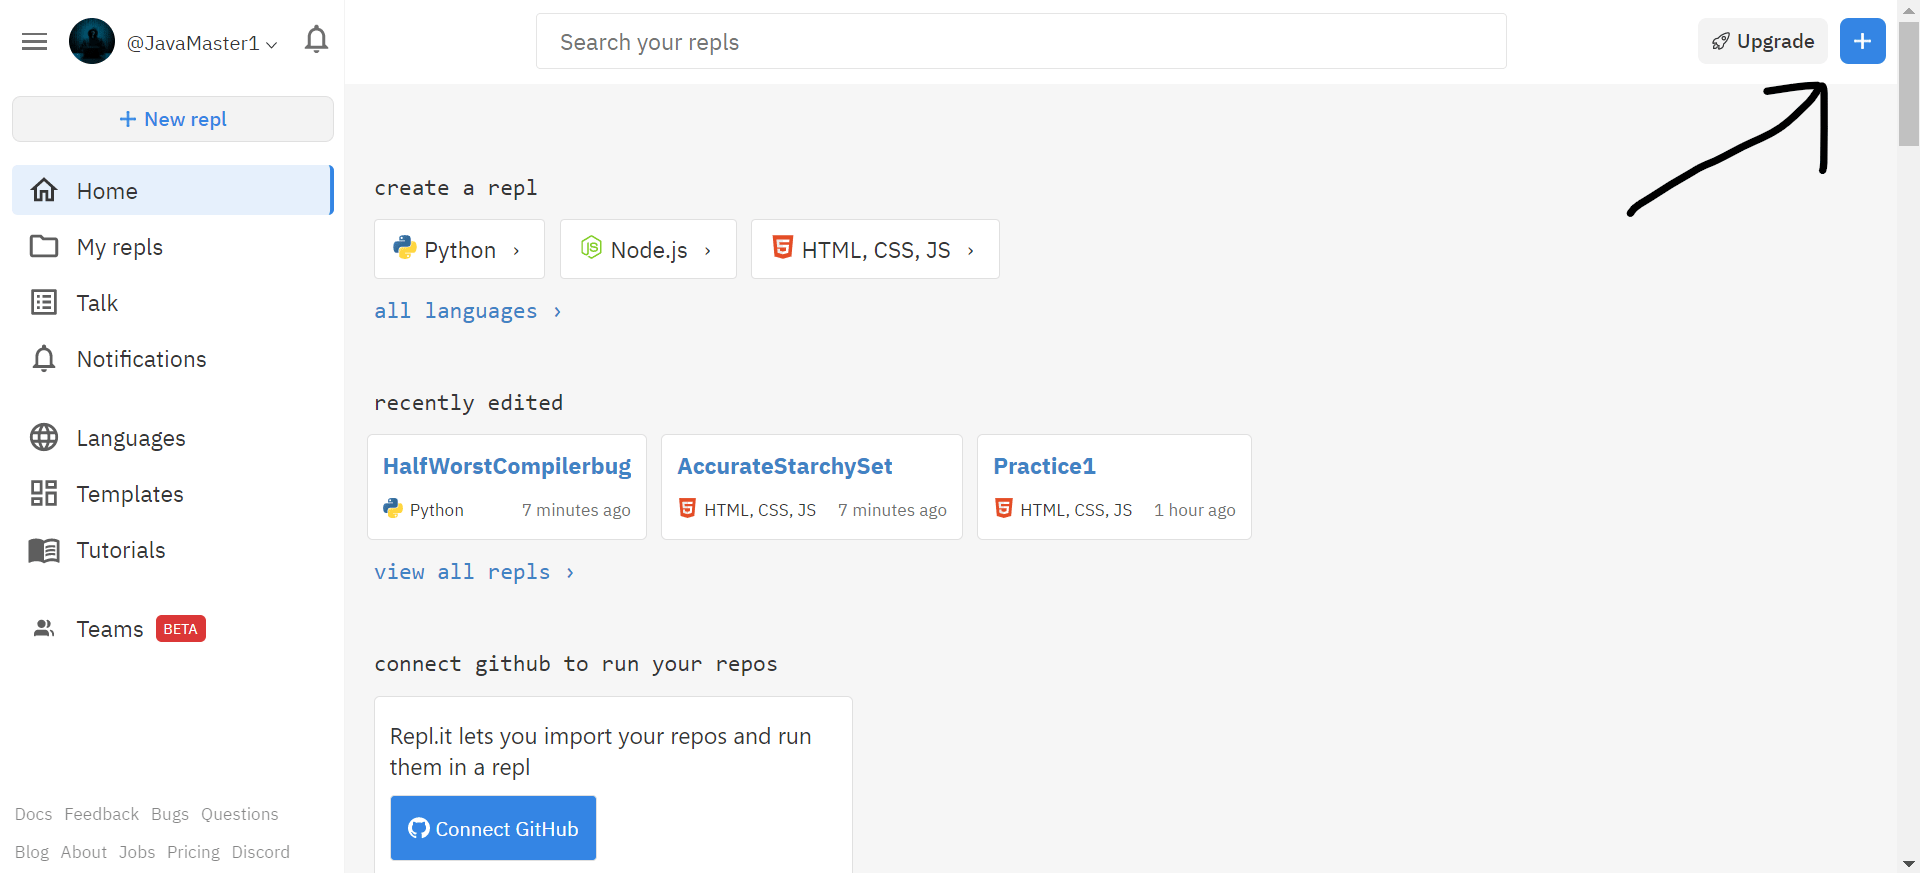Open the hamburger menu icon

[35, 42]
